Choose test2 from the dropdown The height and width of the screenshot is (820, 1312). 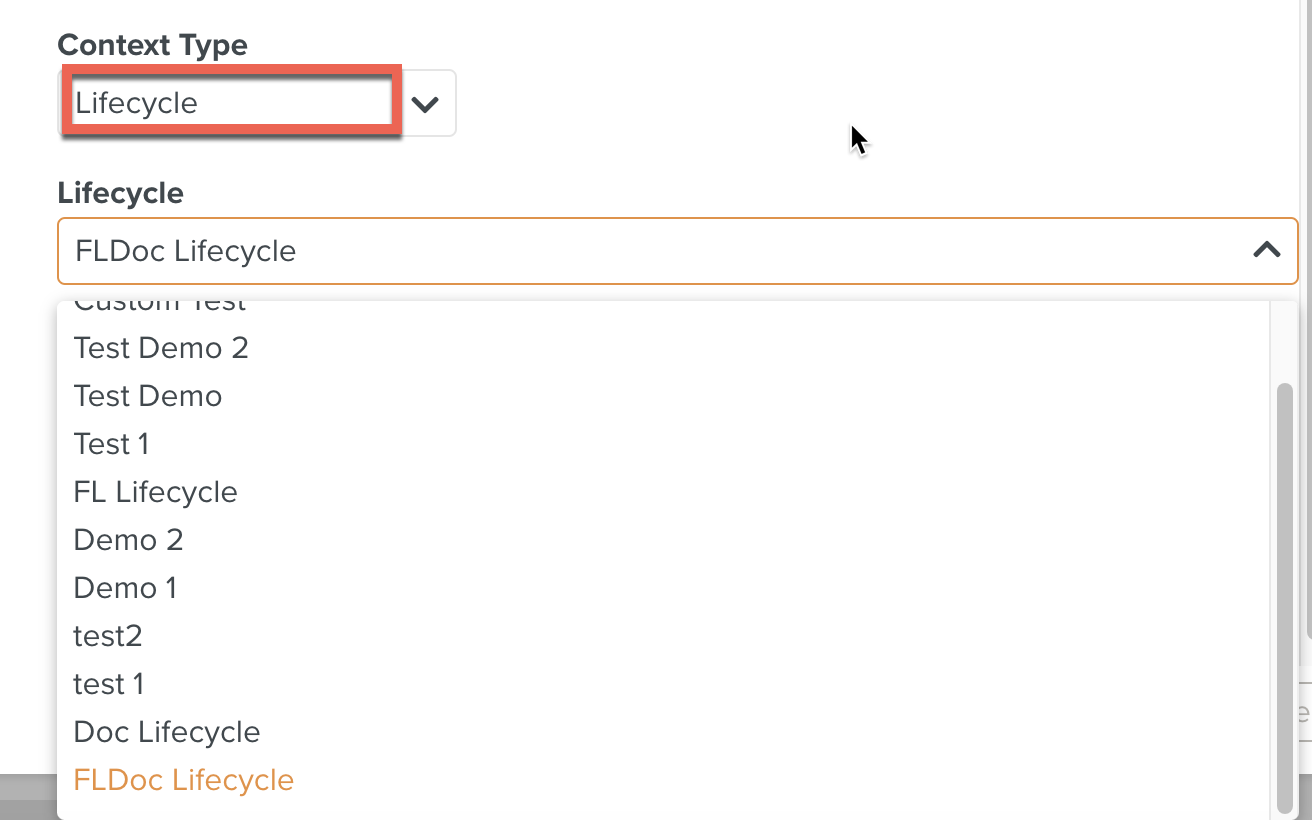pyautogui.click(x=107, y=636)
